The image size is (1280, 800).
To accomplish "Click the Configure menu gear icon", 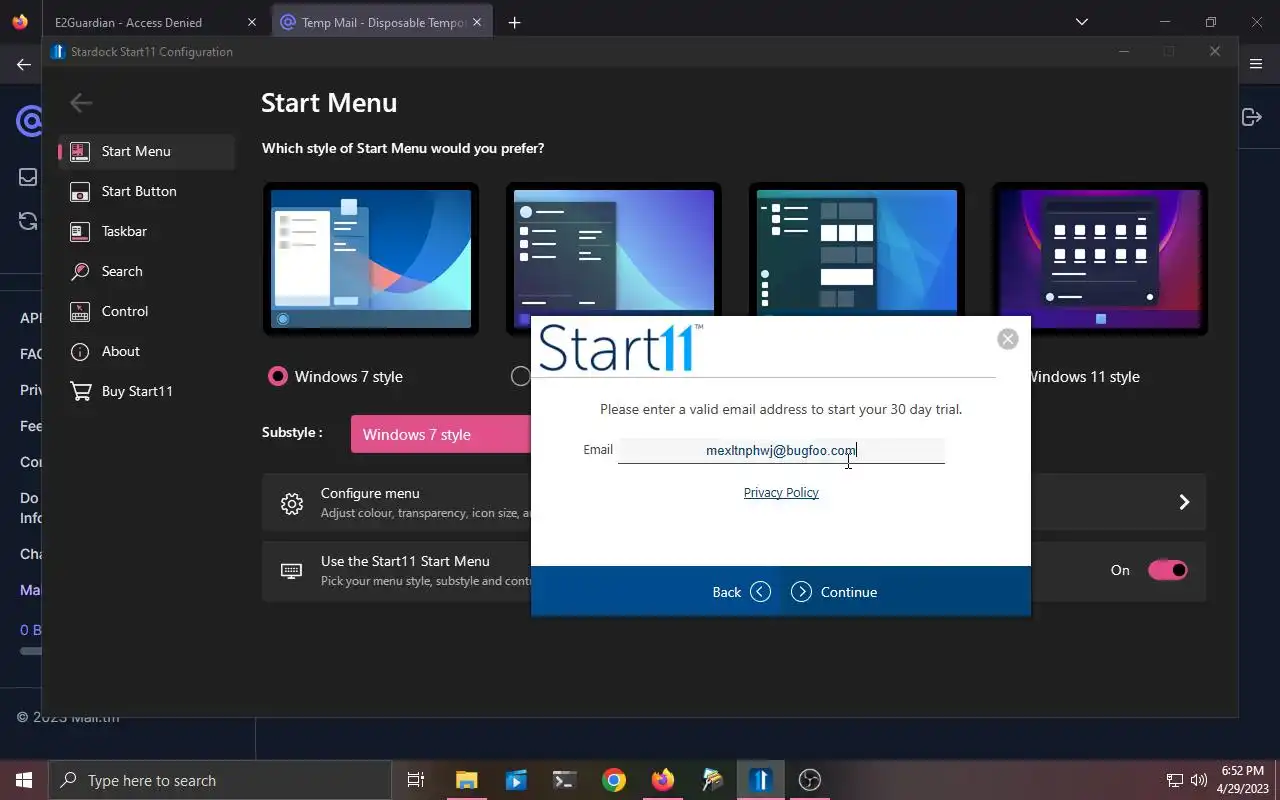I will [292, 503].
